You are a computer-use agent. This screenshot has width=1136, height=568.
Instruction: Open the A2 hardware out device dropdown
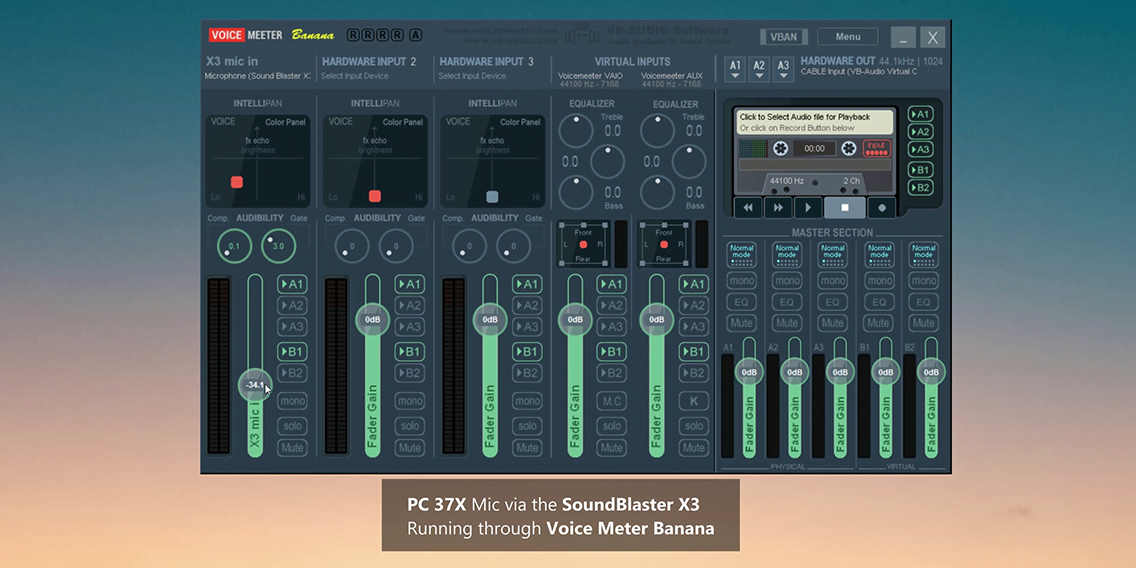tap(759, 69)
